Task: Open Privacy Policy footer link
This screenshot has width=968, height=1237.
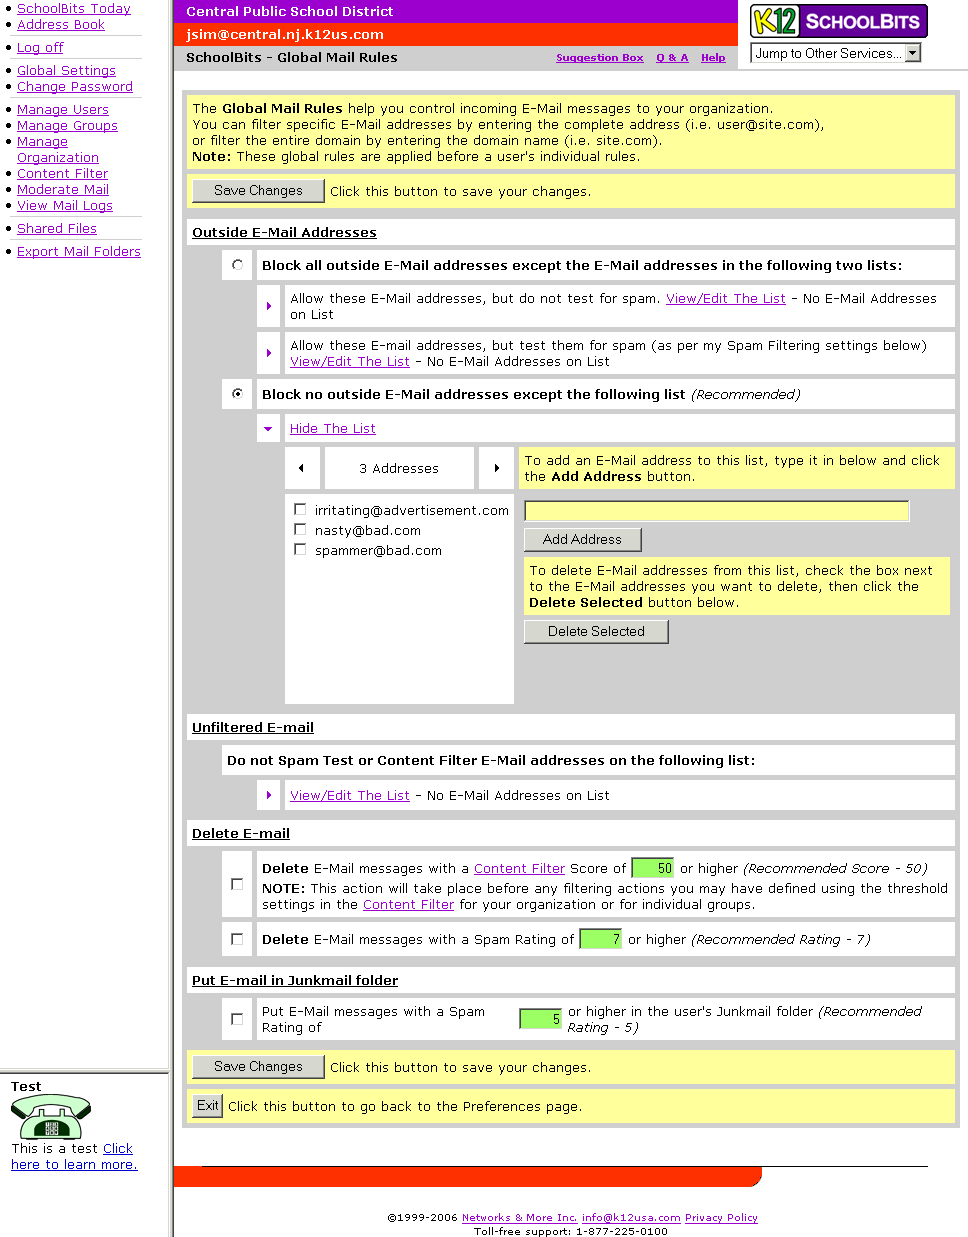Action: coord(721,1217)
